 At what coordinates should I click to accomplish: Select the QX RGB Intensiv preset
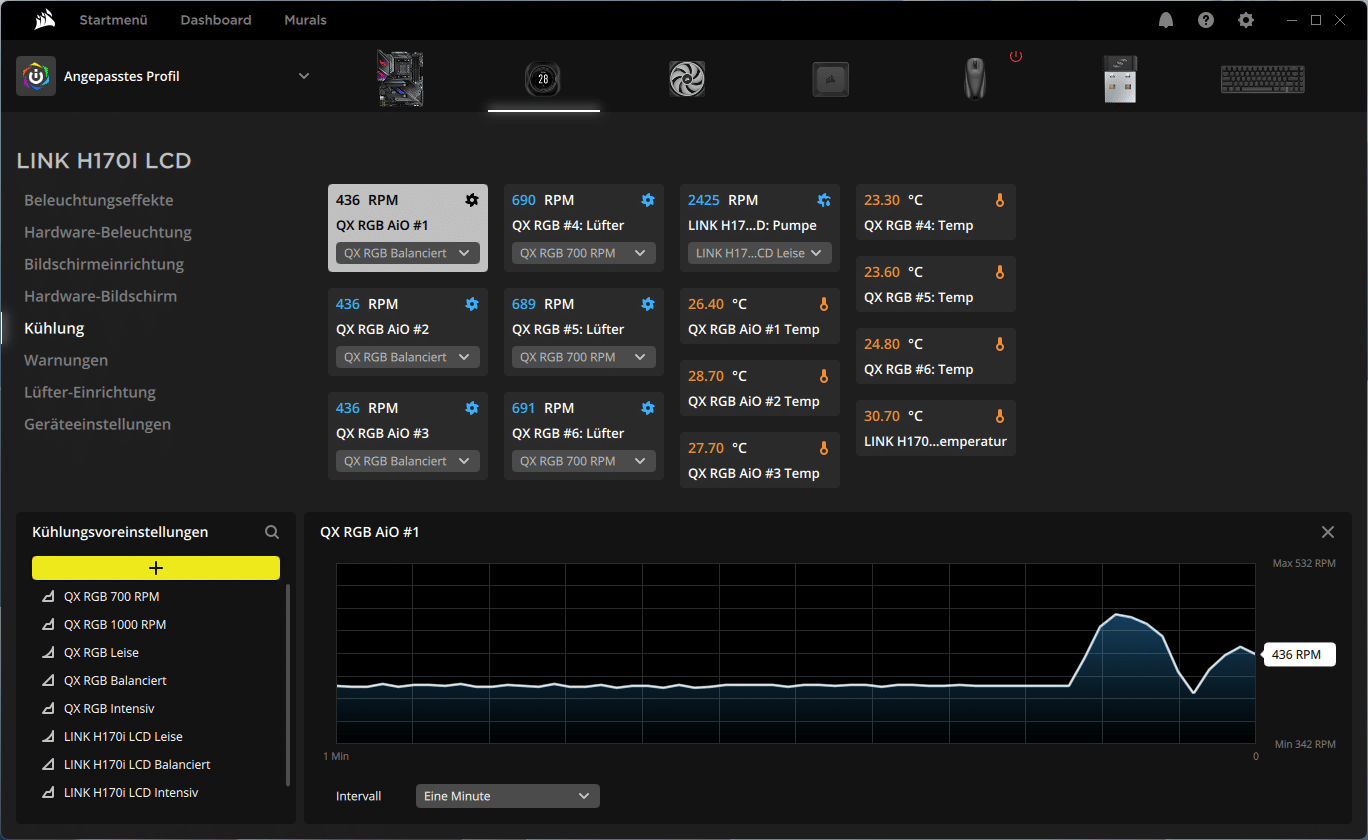point(109,708)
